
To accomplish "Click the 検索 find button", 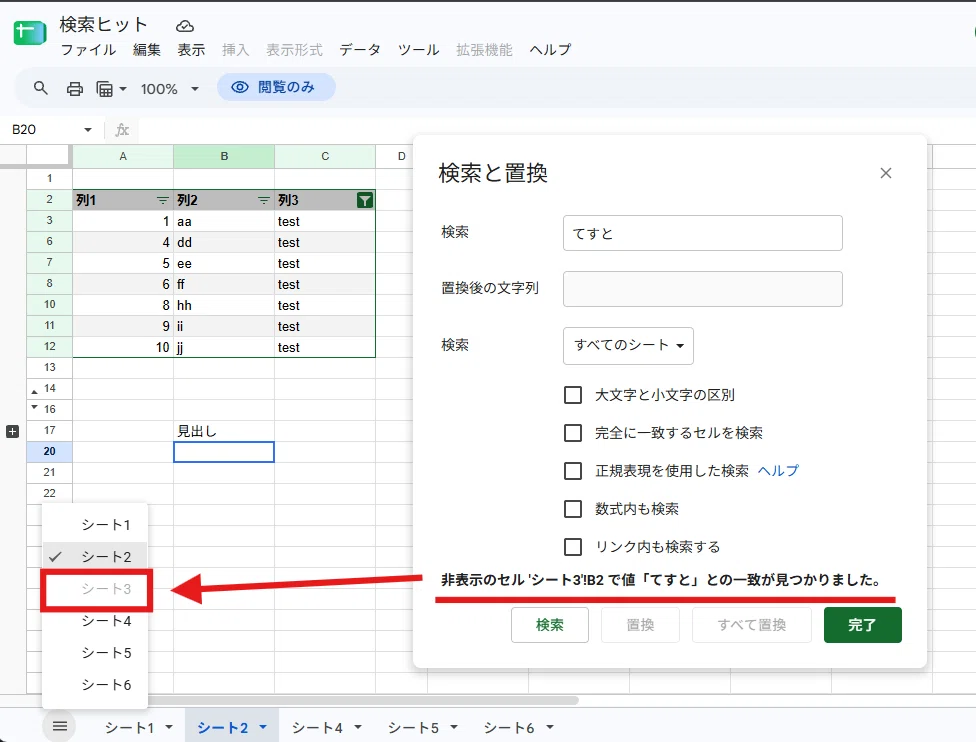I will point(550,625).
